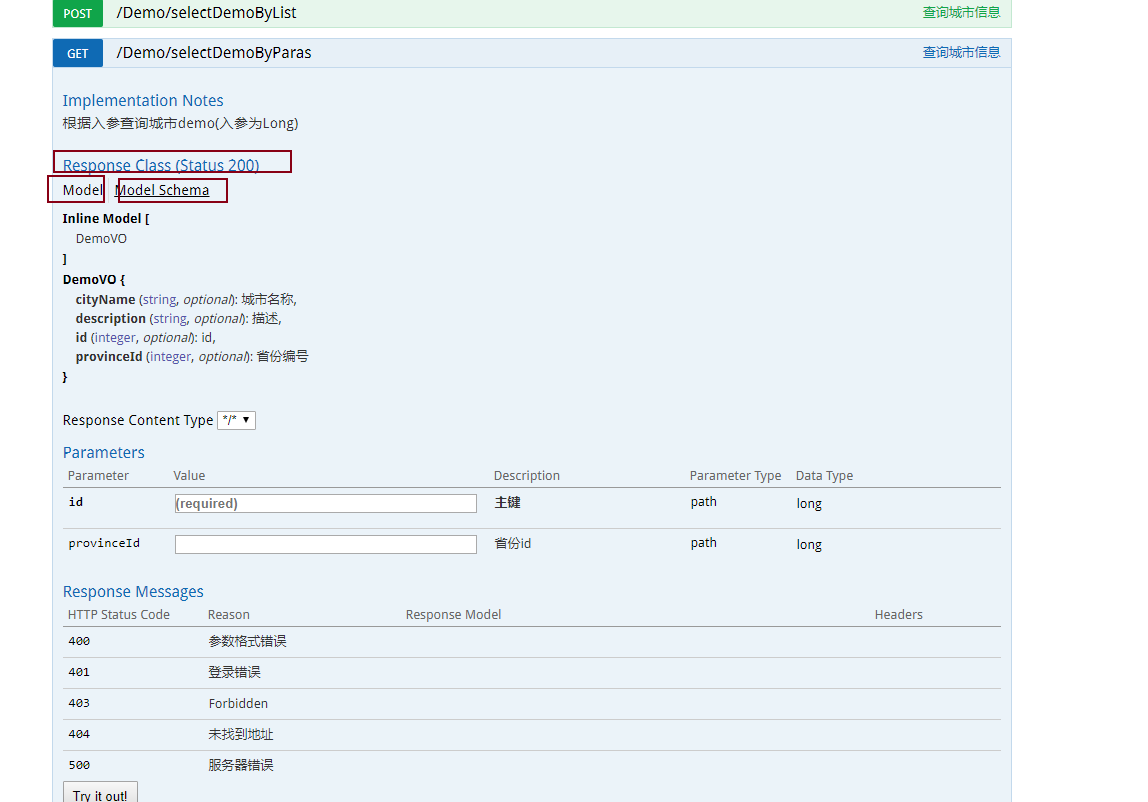Select the provinceId property in DemoVO model
This screenshot has height=802, width=1148.
pyautogui.click(x=109, y=357)
